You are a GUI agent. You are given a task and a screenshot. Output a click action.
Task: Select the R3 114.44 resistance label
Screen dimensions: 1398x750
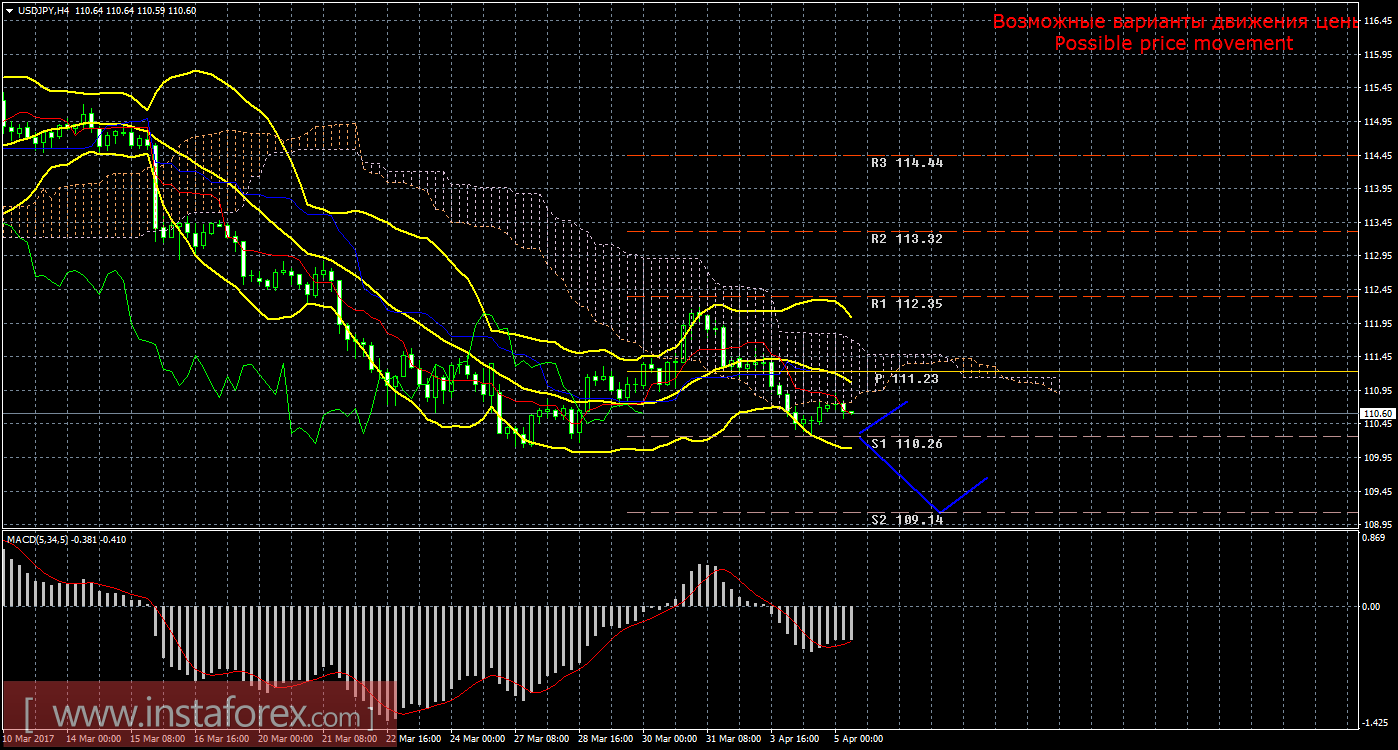point(906,162)
